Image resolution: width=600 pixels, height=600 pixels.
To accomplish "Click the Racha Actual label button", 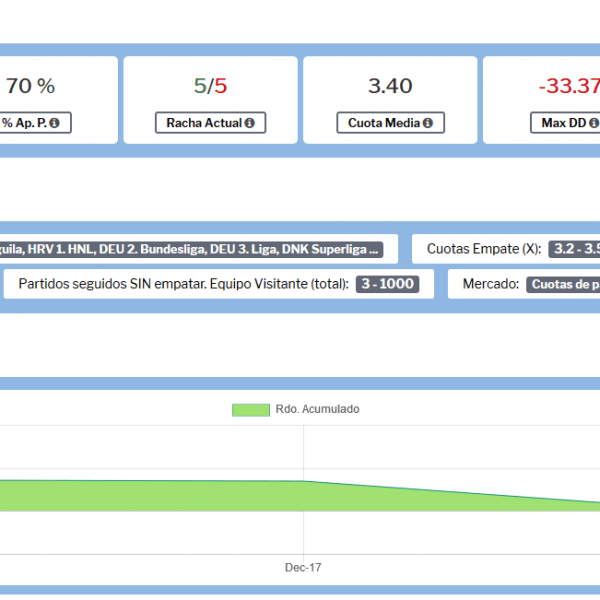I will (x=210, y=123).
